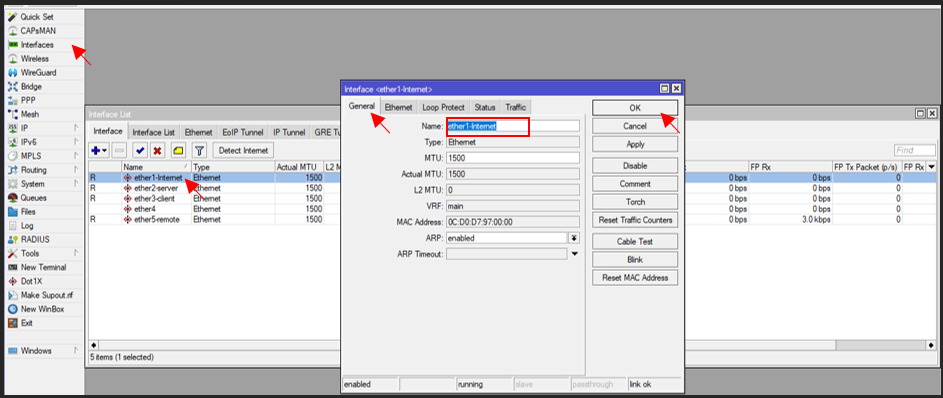
Task: Switch to the IP Tunnel tab
Action: tap(289, 132)
